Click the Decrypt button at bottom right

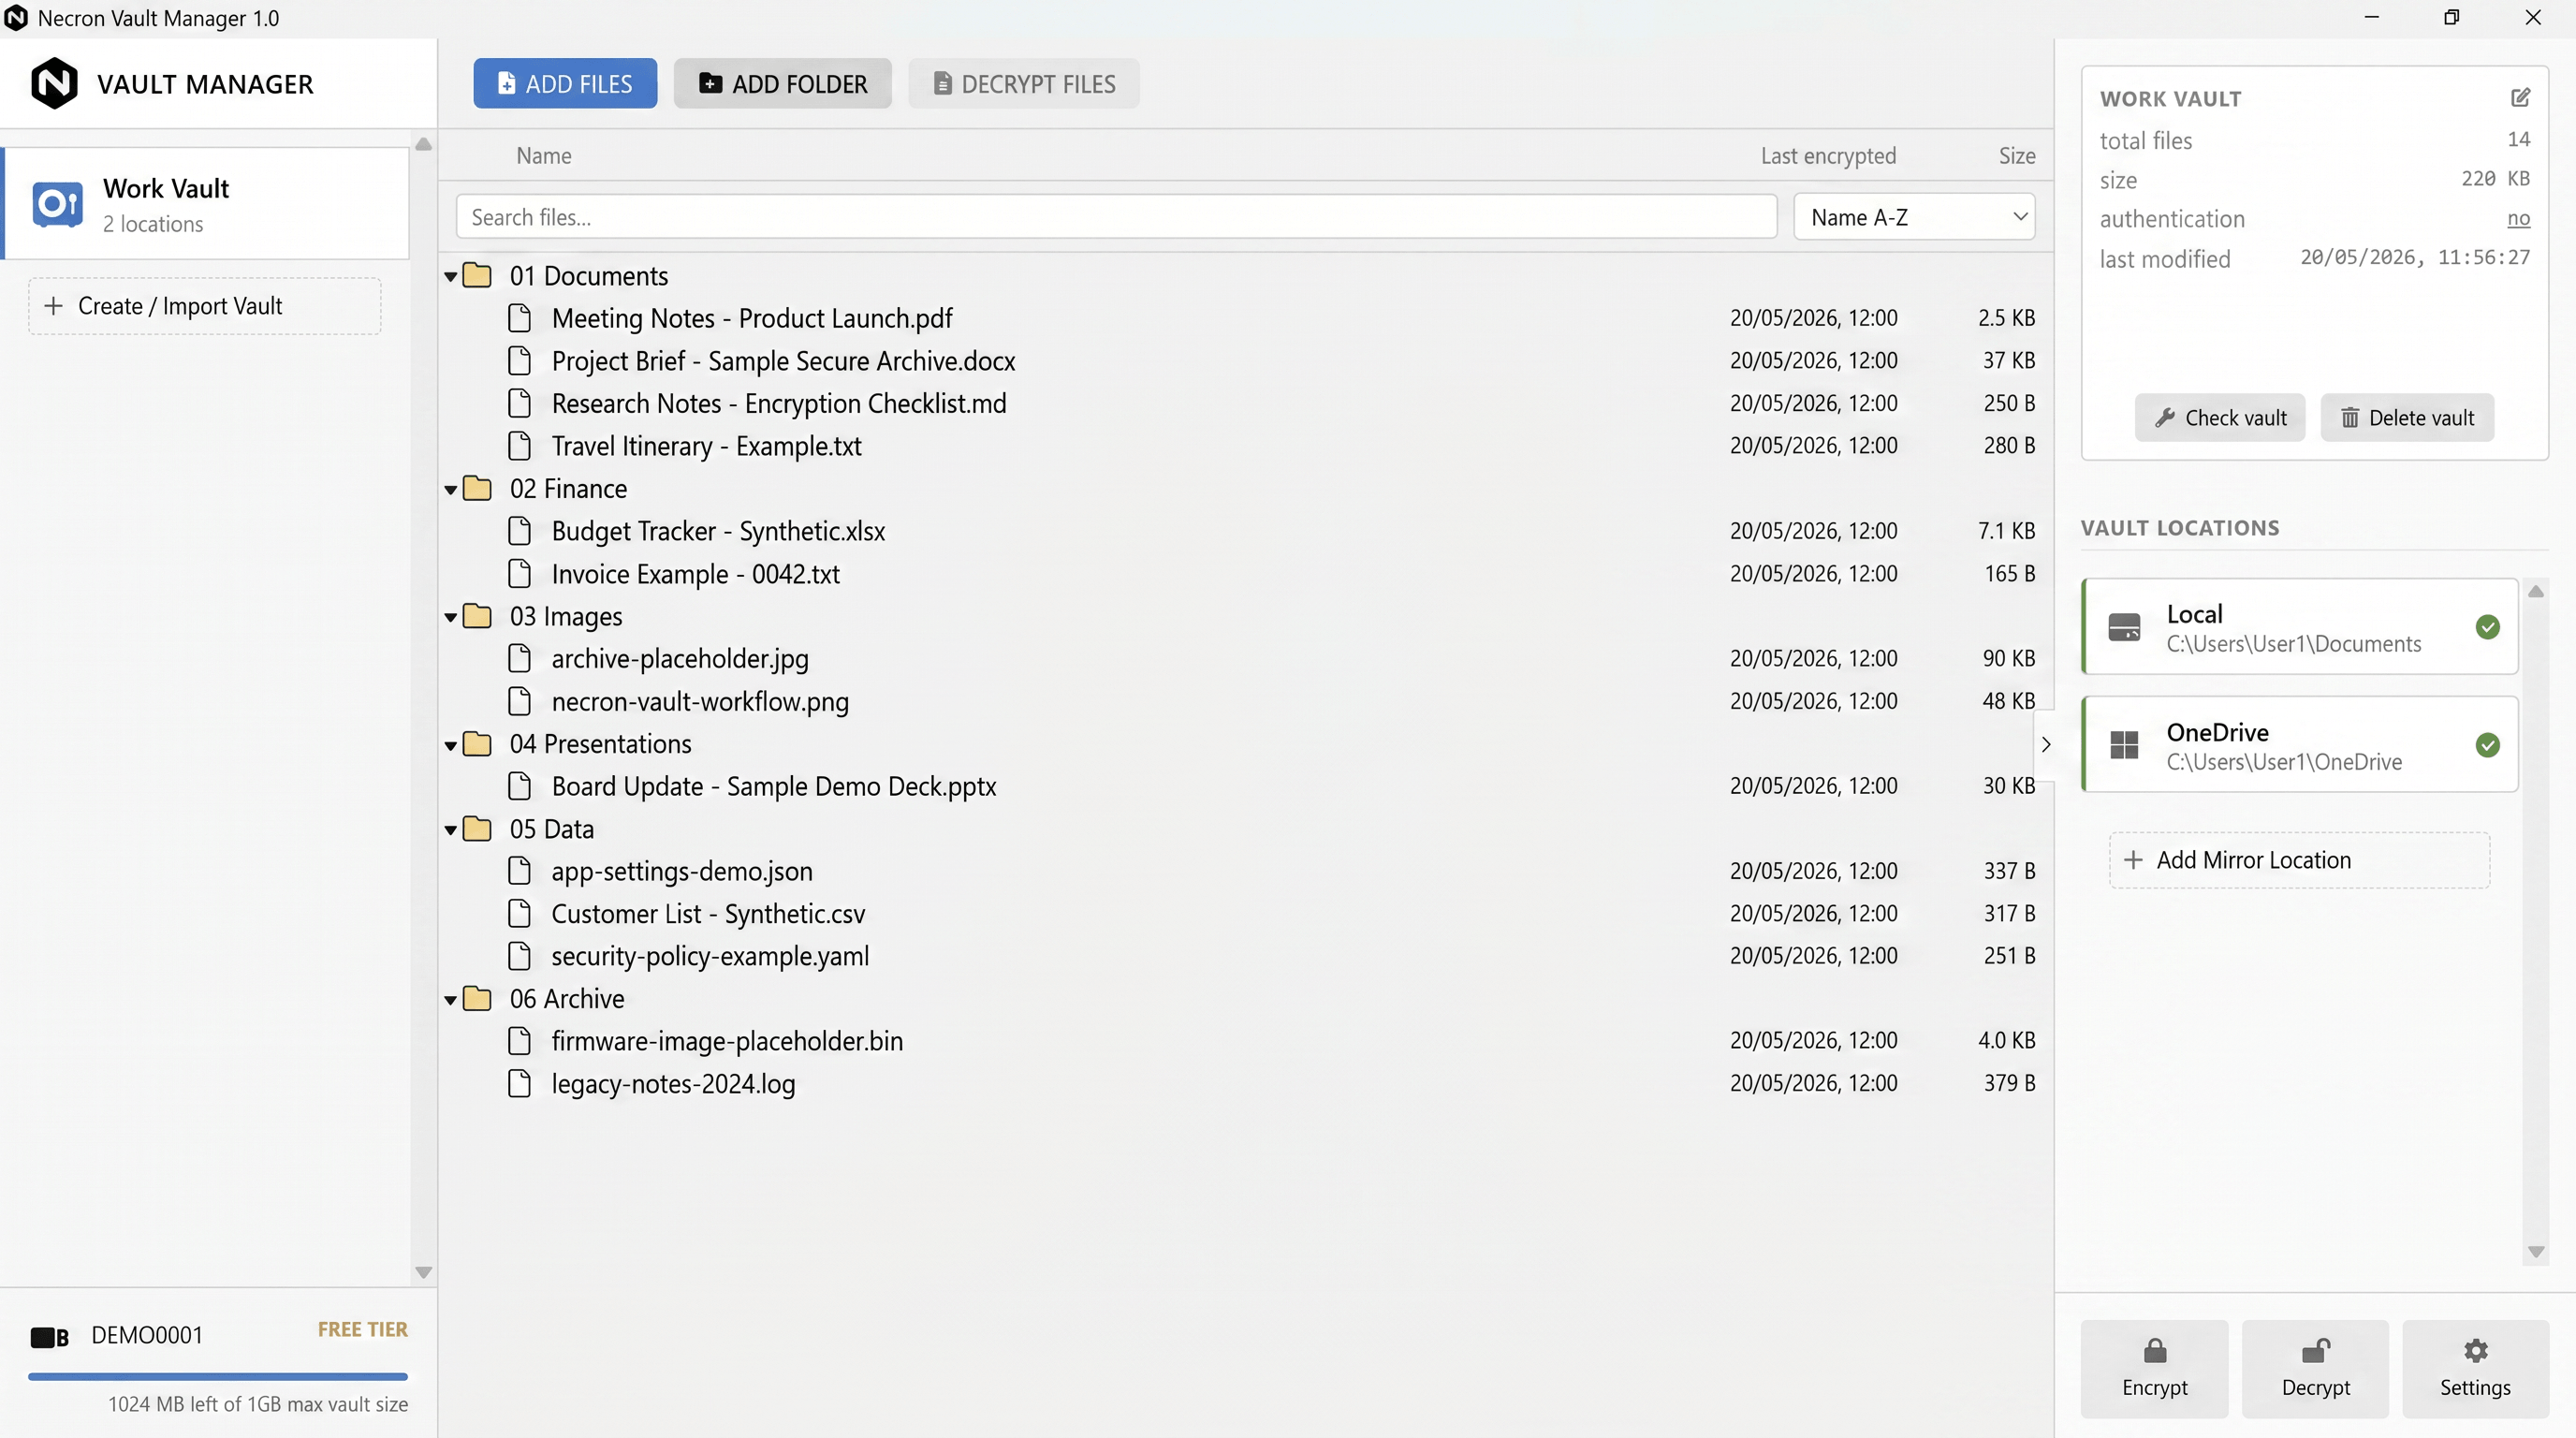tap(2315, 1369)
